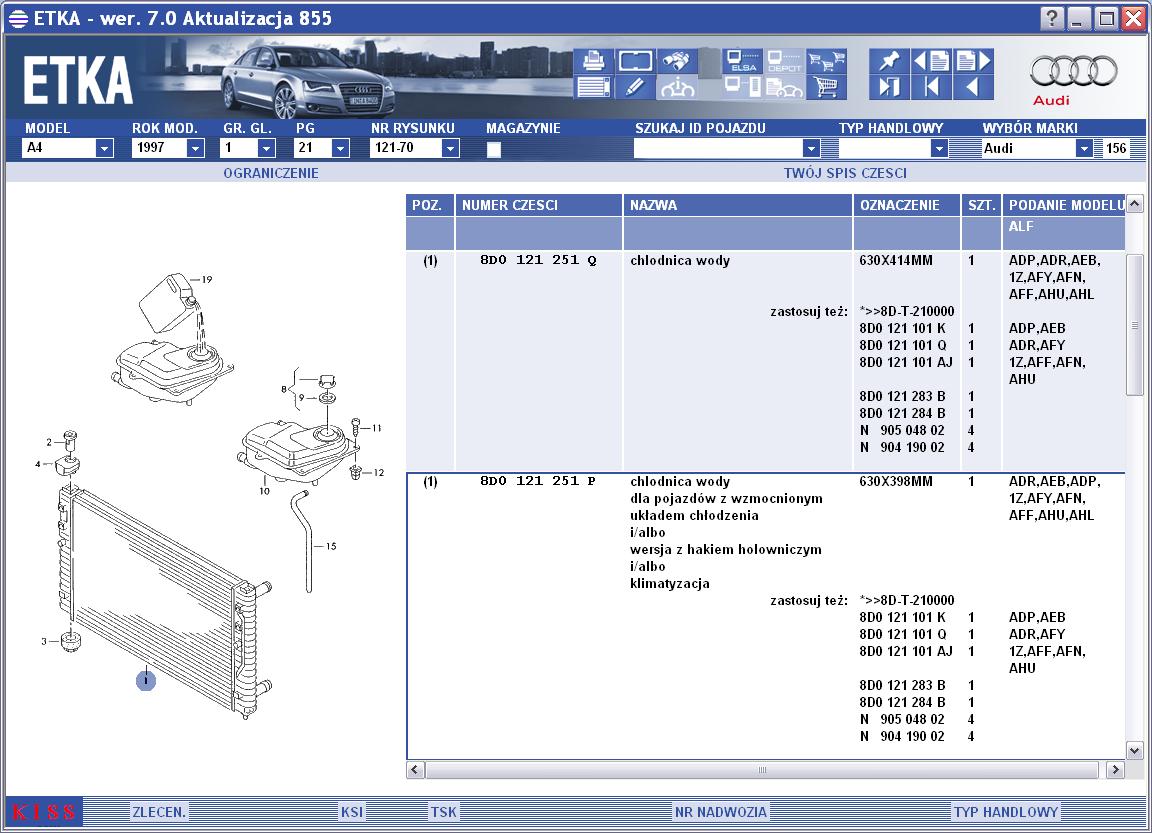Toggle the MAGAZYNIE checkbox
The image size is (1152, 833).
(x=494, y=149)
